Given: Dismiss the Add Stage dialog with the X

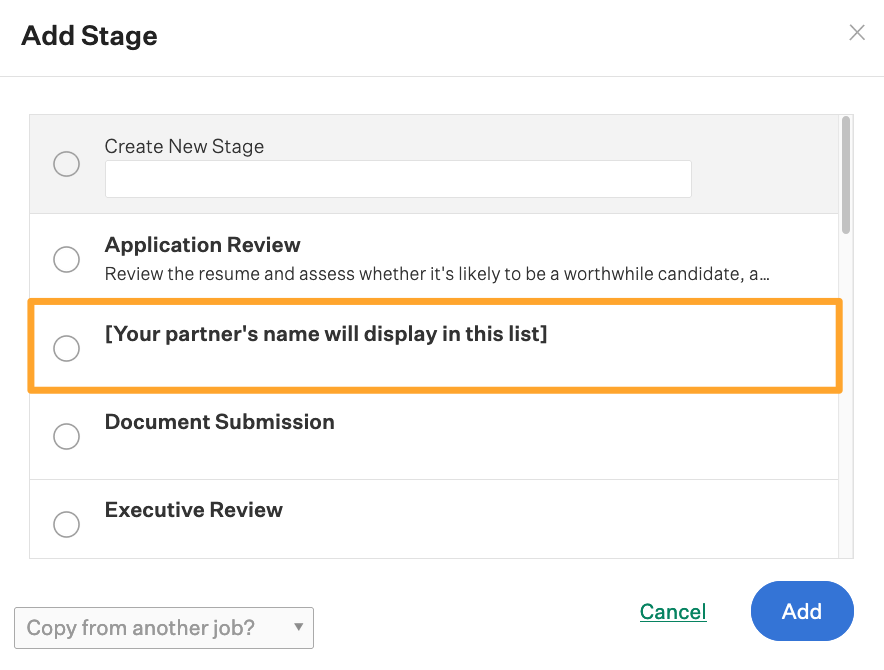Looking at the screenshot, I should click(x=857, y=32).
